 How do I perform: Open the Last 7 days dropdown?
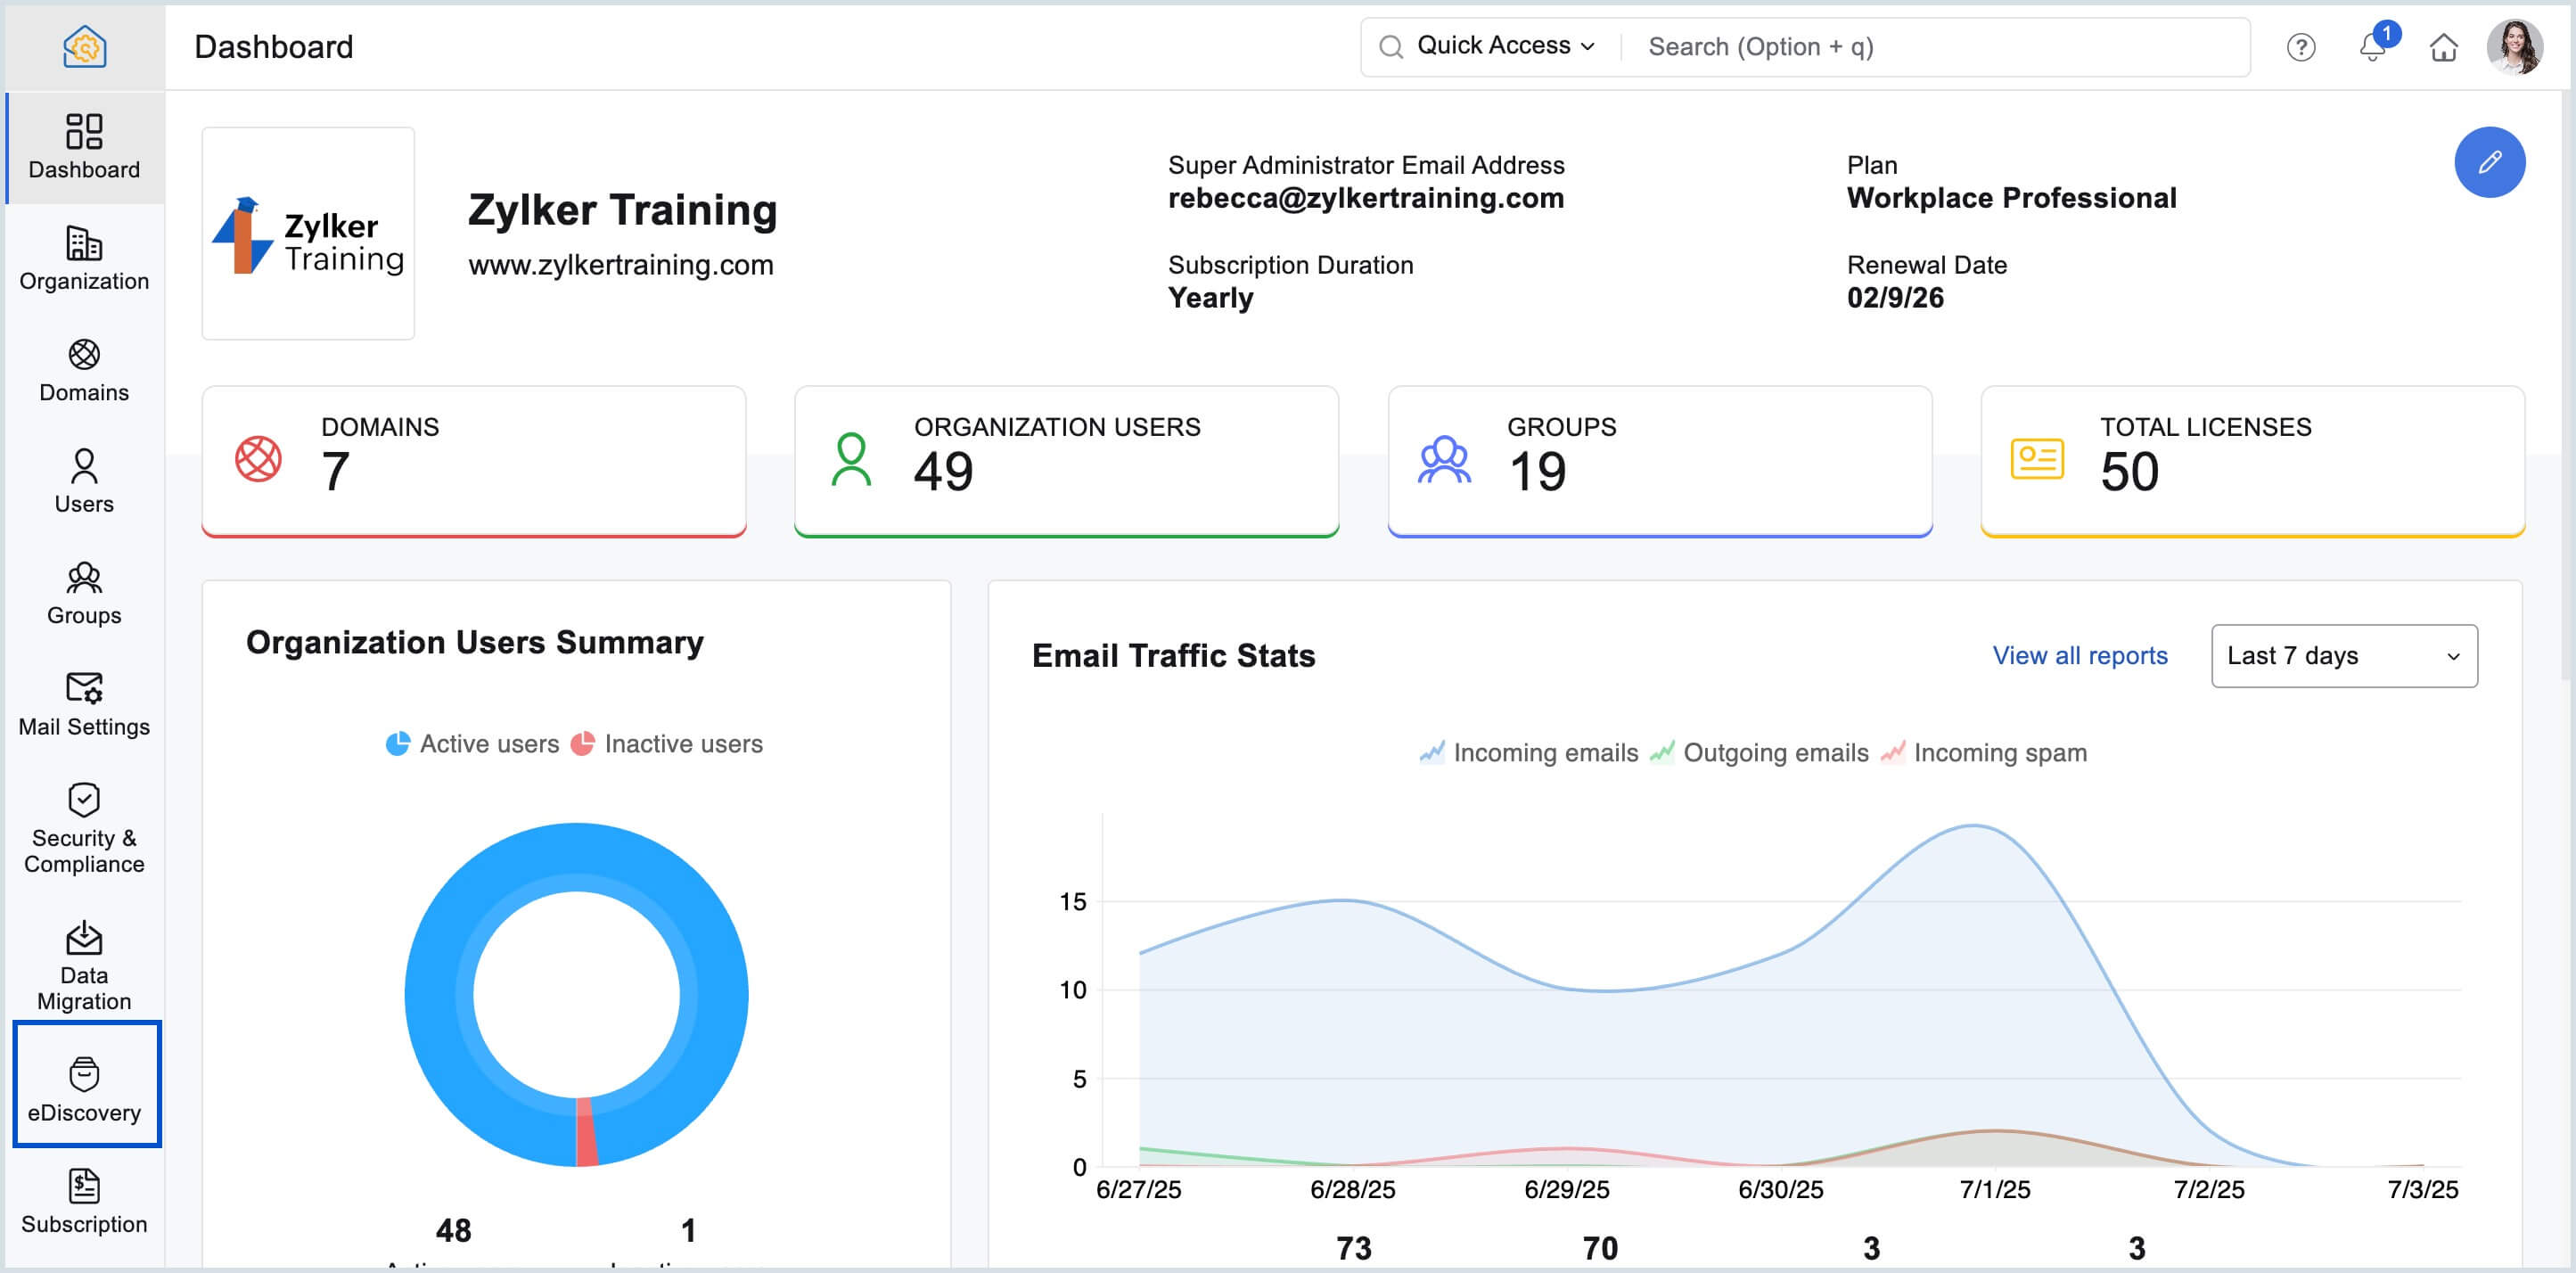coord(2343,656)
